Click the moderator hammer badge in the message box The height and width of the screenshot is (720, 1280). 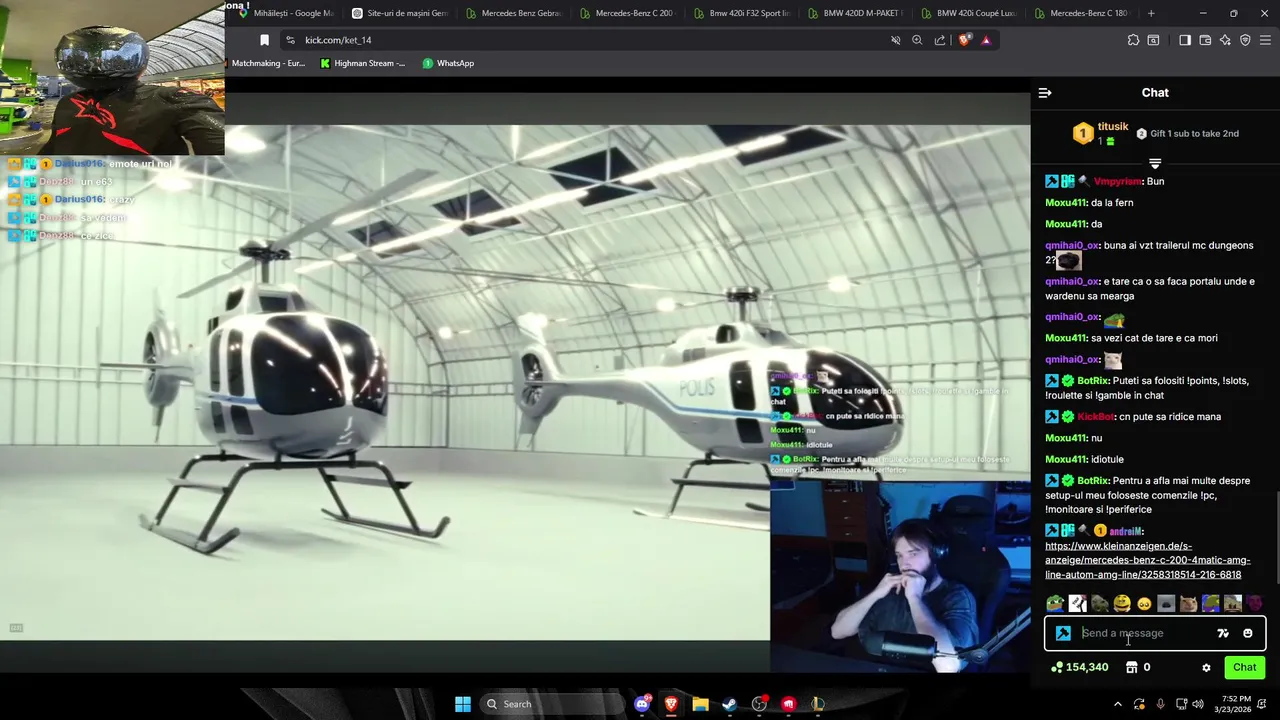[x=1063, y=633]
